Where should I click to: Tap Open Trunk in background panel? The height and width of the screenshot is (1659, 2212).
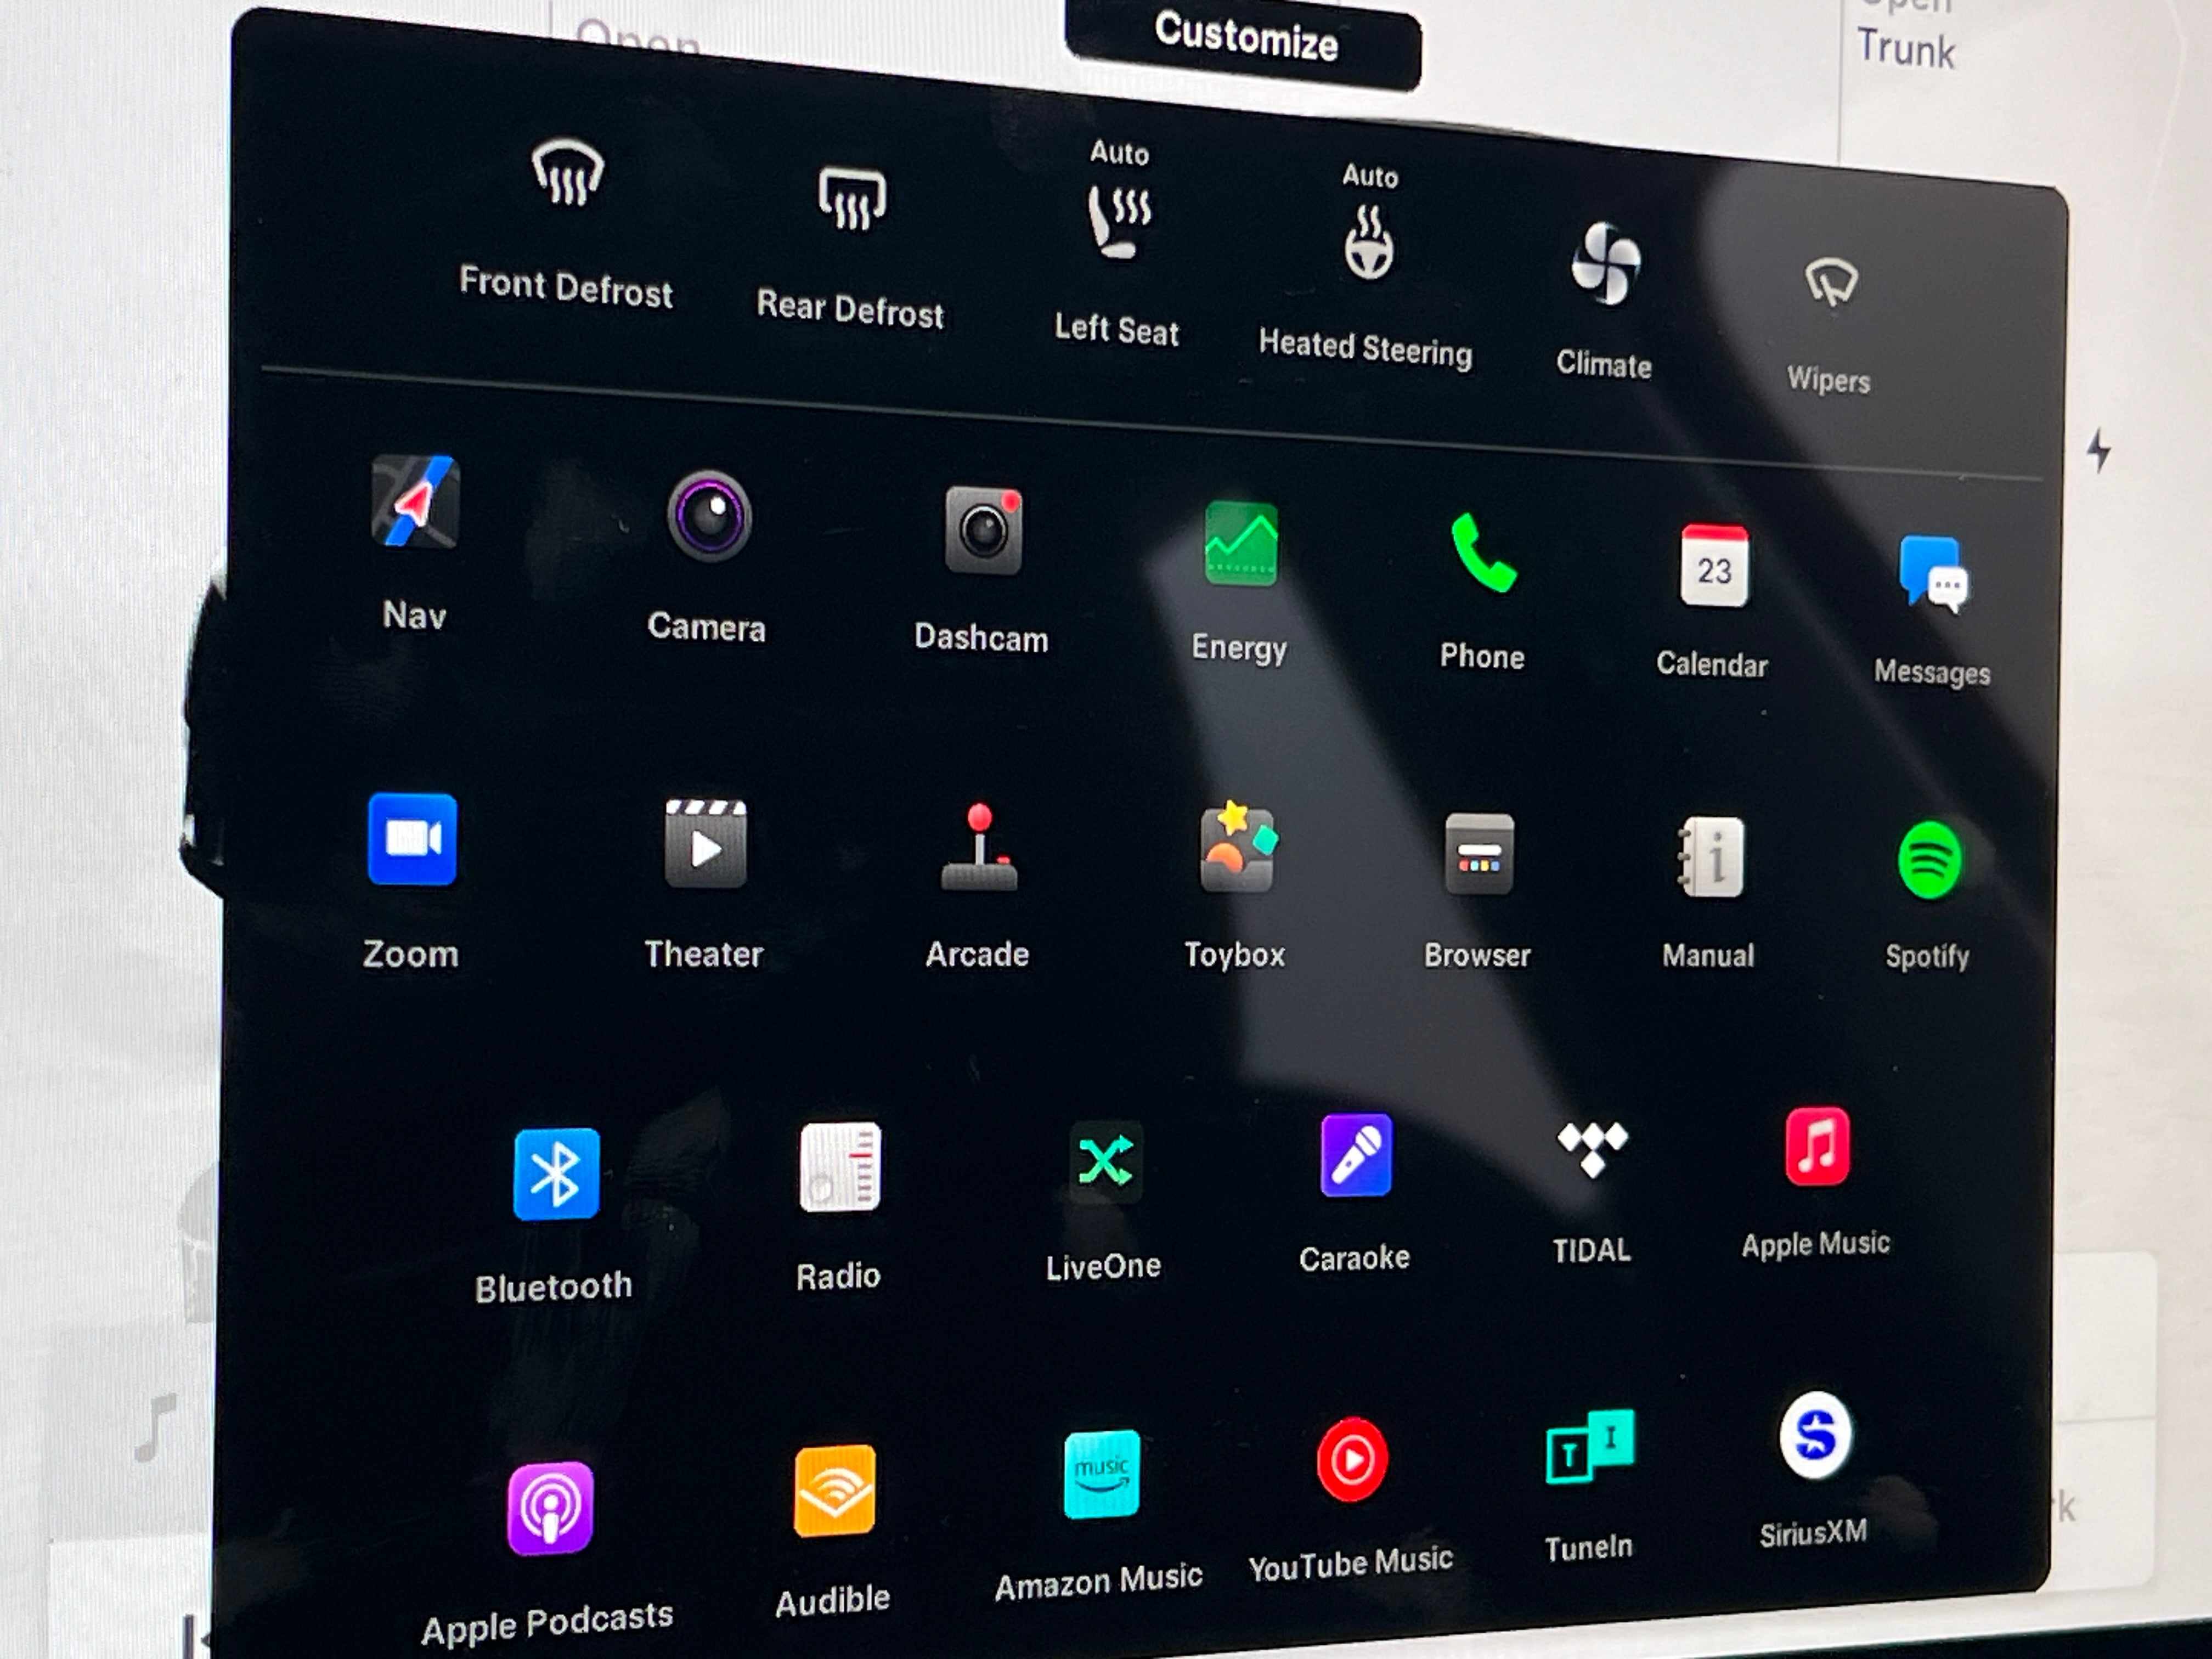pos(1906,35)
